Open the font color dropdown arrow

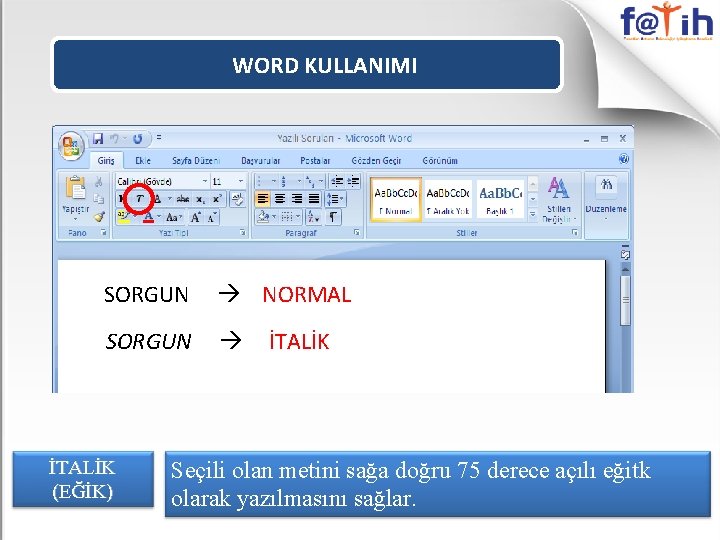[x=159, y=216]
